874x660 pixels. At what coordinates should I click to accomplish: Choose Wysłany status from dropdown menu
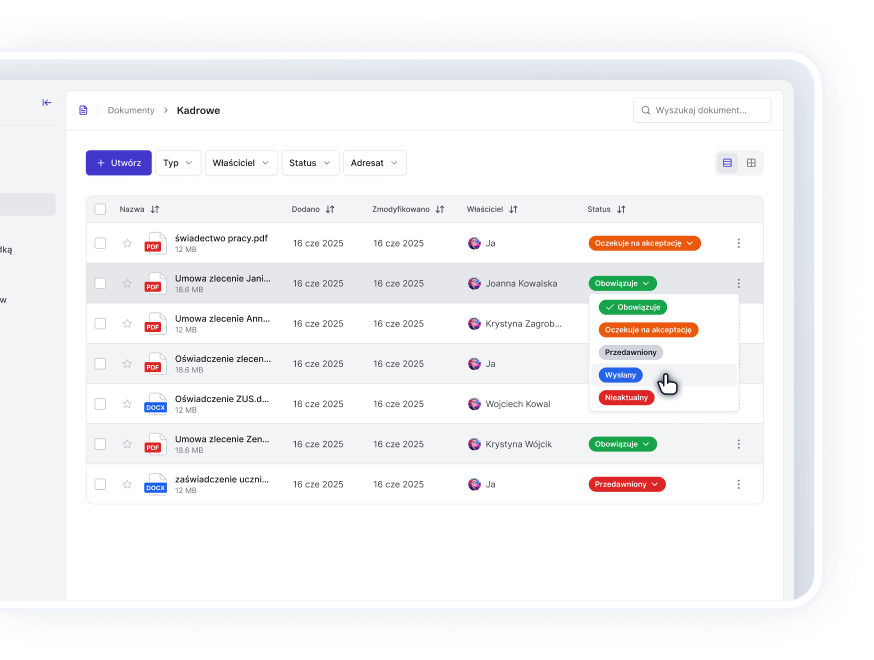pos(619,375)
